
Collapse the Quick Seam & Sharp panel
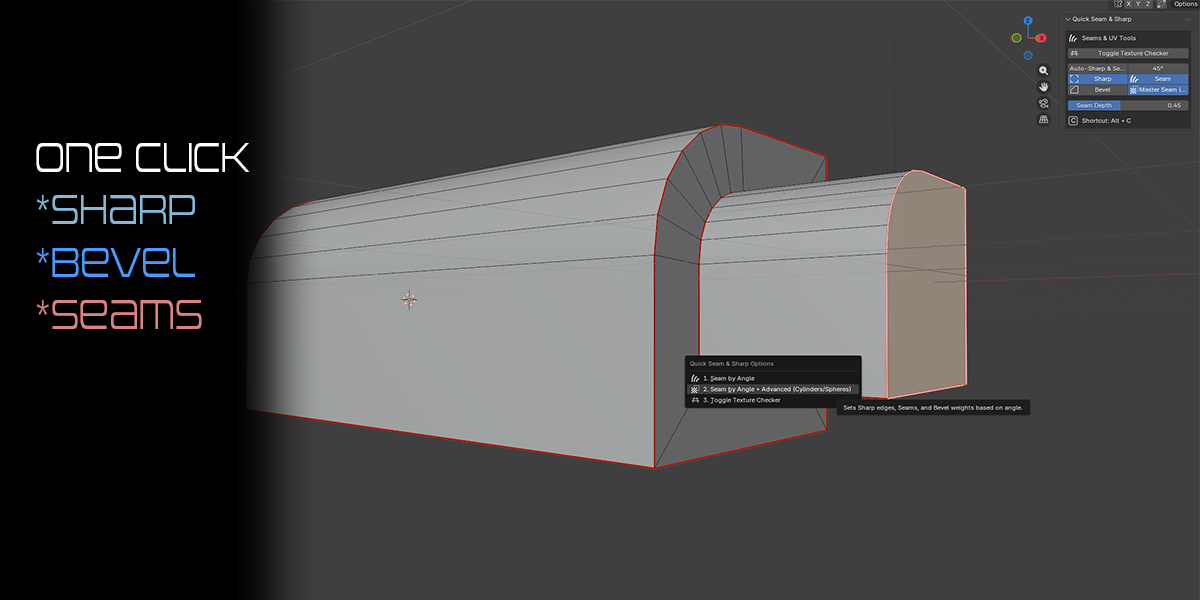[x=1068, y=19]
